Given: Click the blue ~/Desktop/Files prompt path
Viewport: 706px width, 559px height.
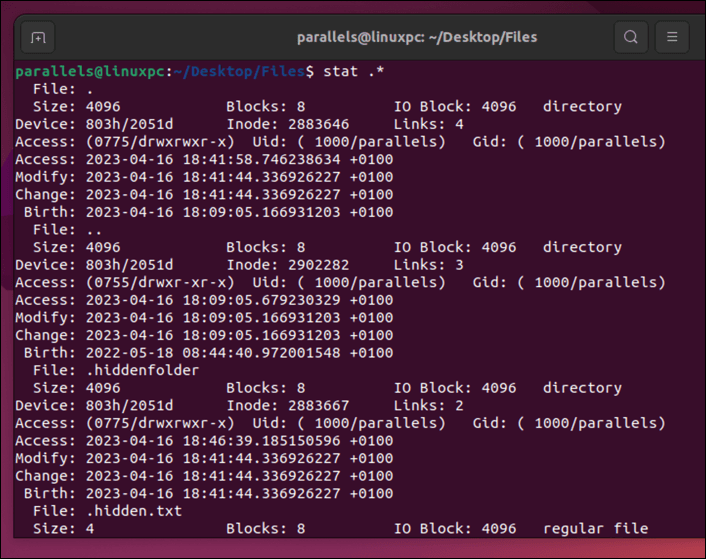Looking at the screenshot, I should click(239, 72).
